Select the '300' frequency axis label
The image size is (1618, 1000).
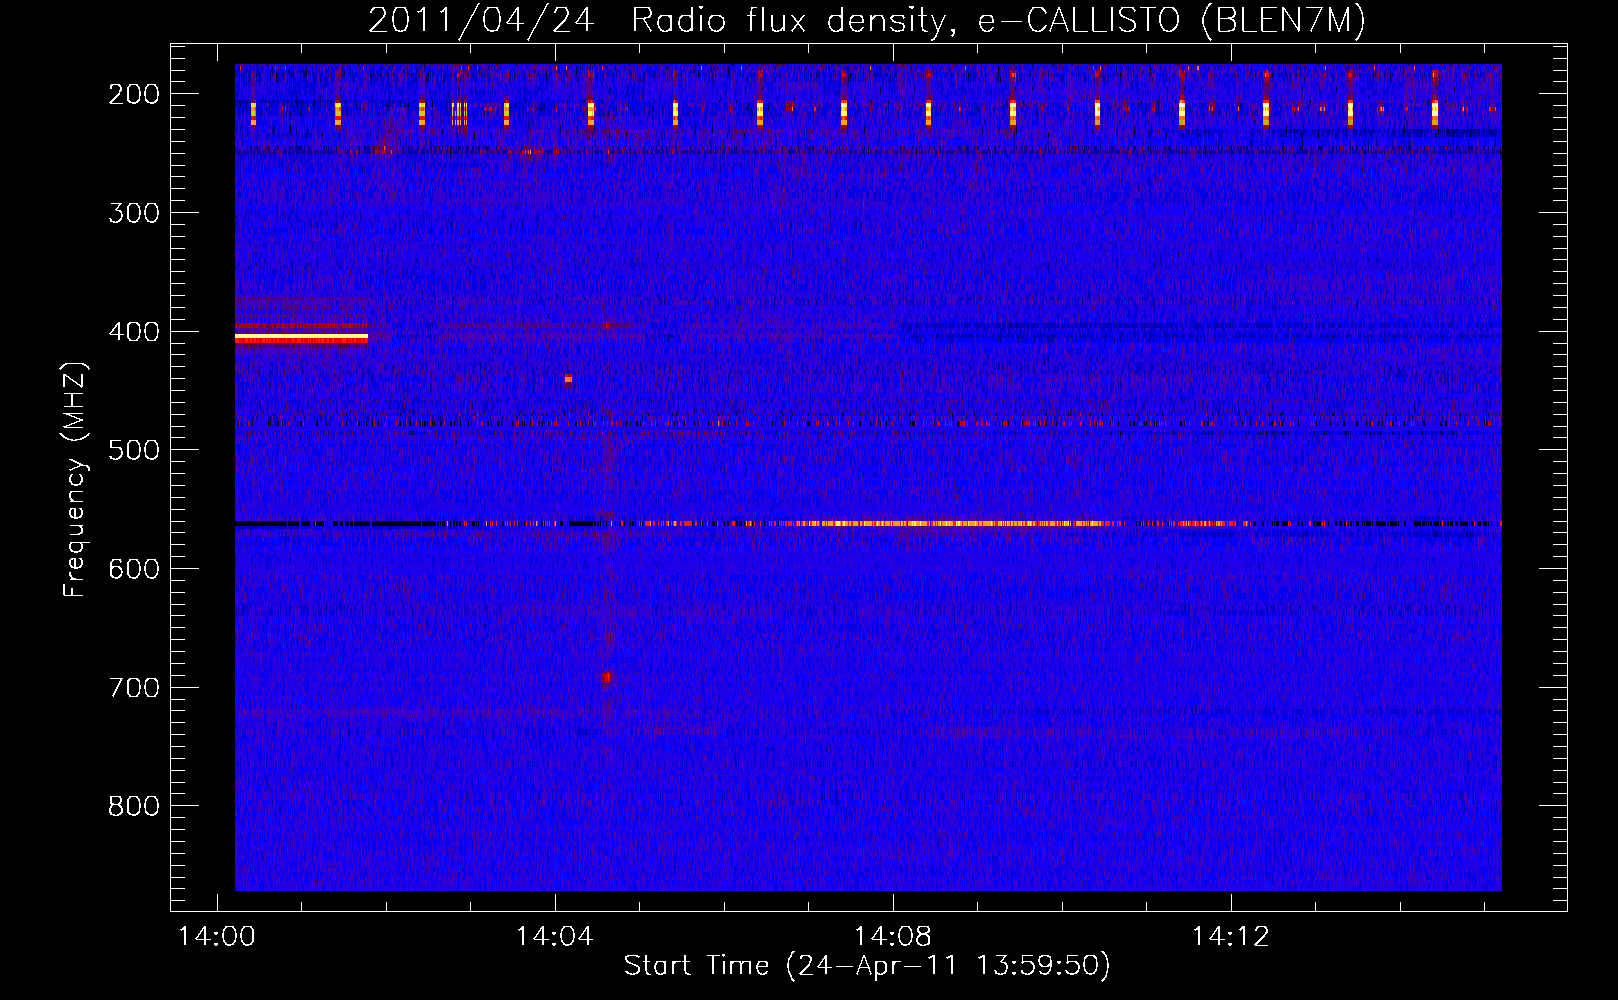[133, 213]
